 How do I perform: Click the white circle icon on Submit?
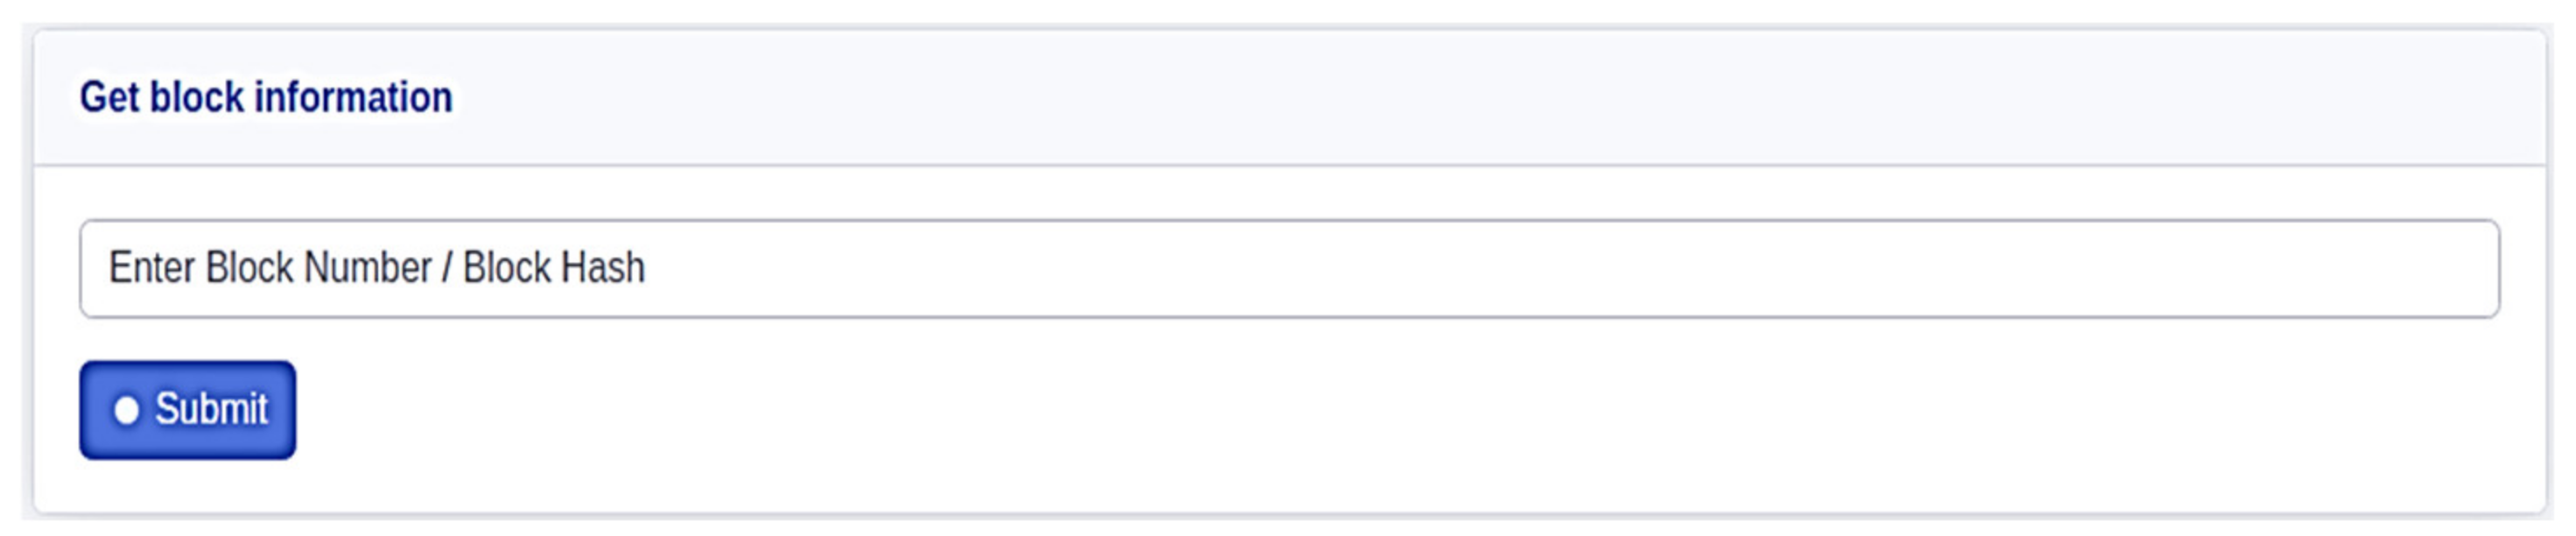click(x=126, y=410)
